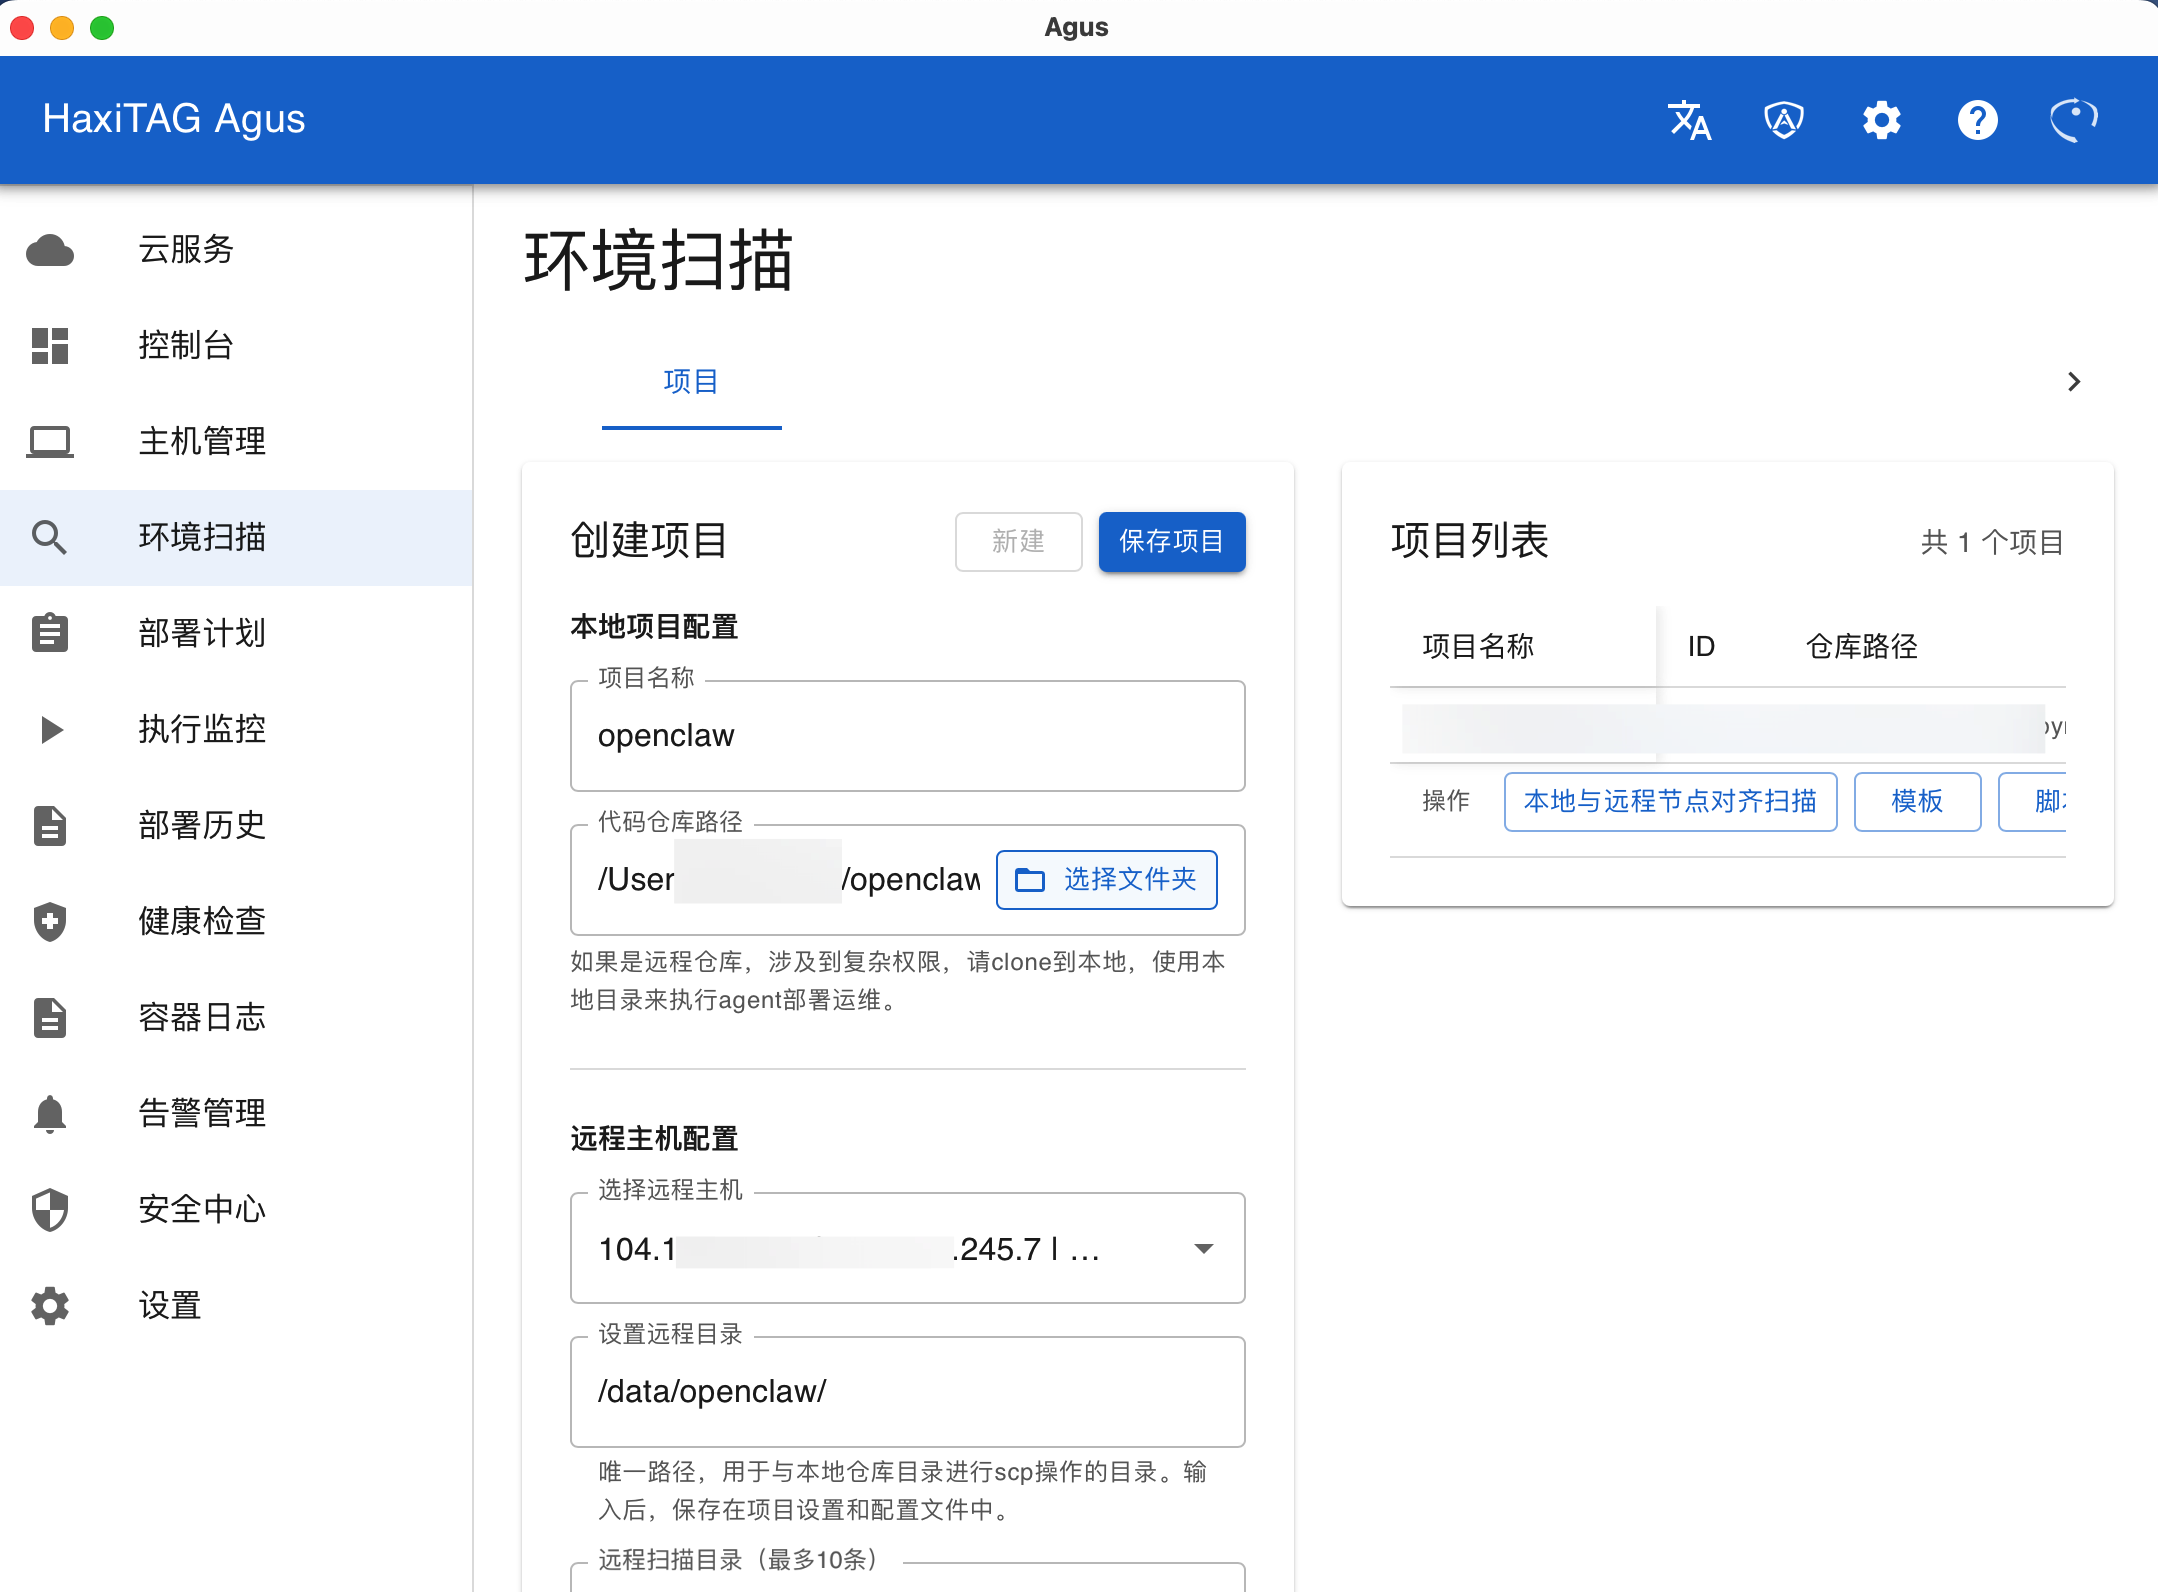Screen dimensions: 2158x1592
Task: Switch to the 项目 tab
Action: [691, 382]
